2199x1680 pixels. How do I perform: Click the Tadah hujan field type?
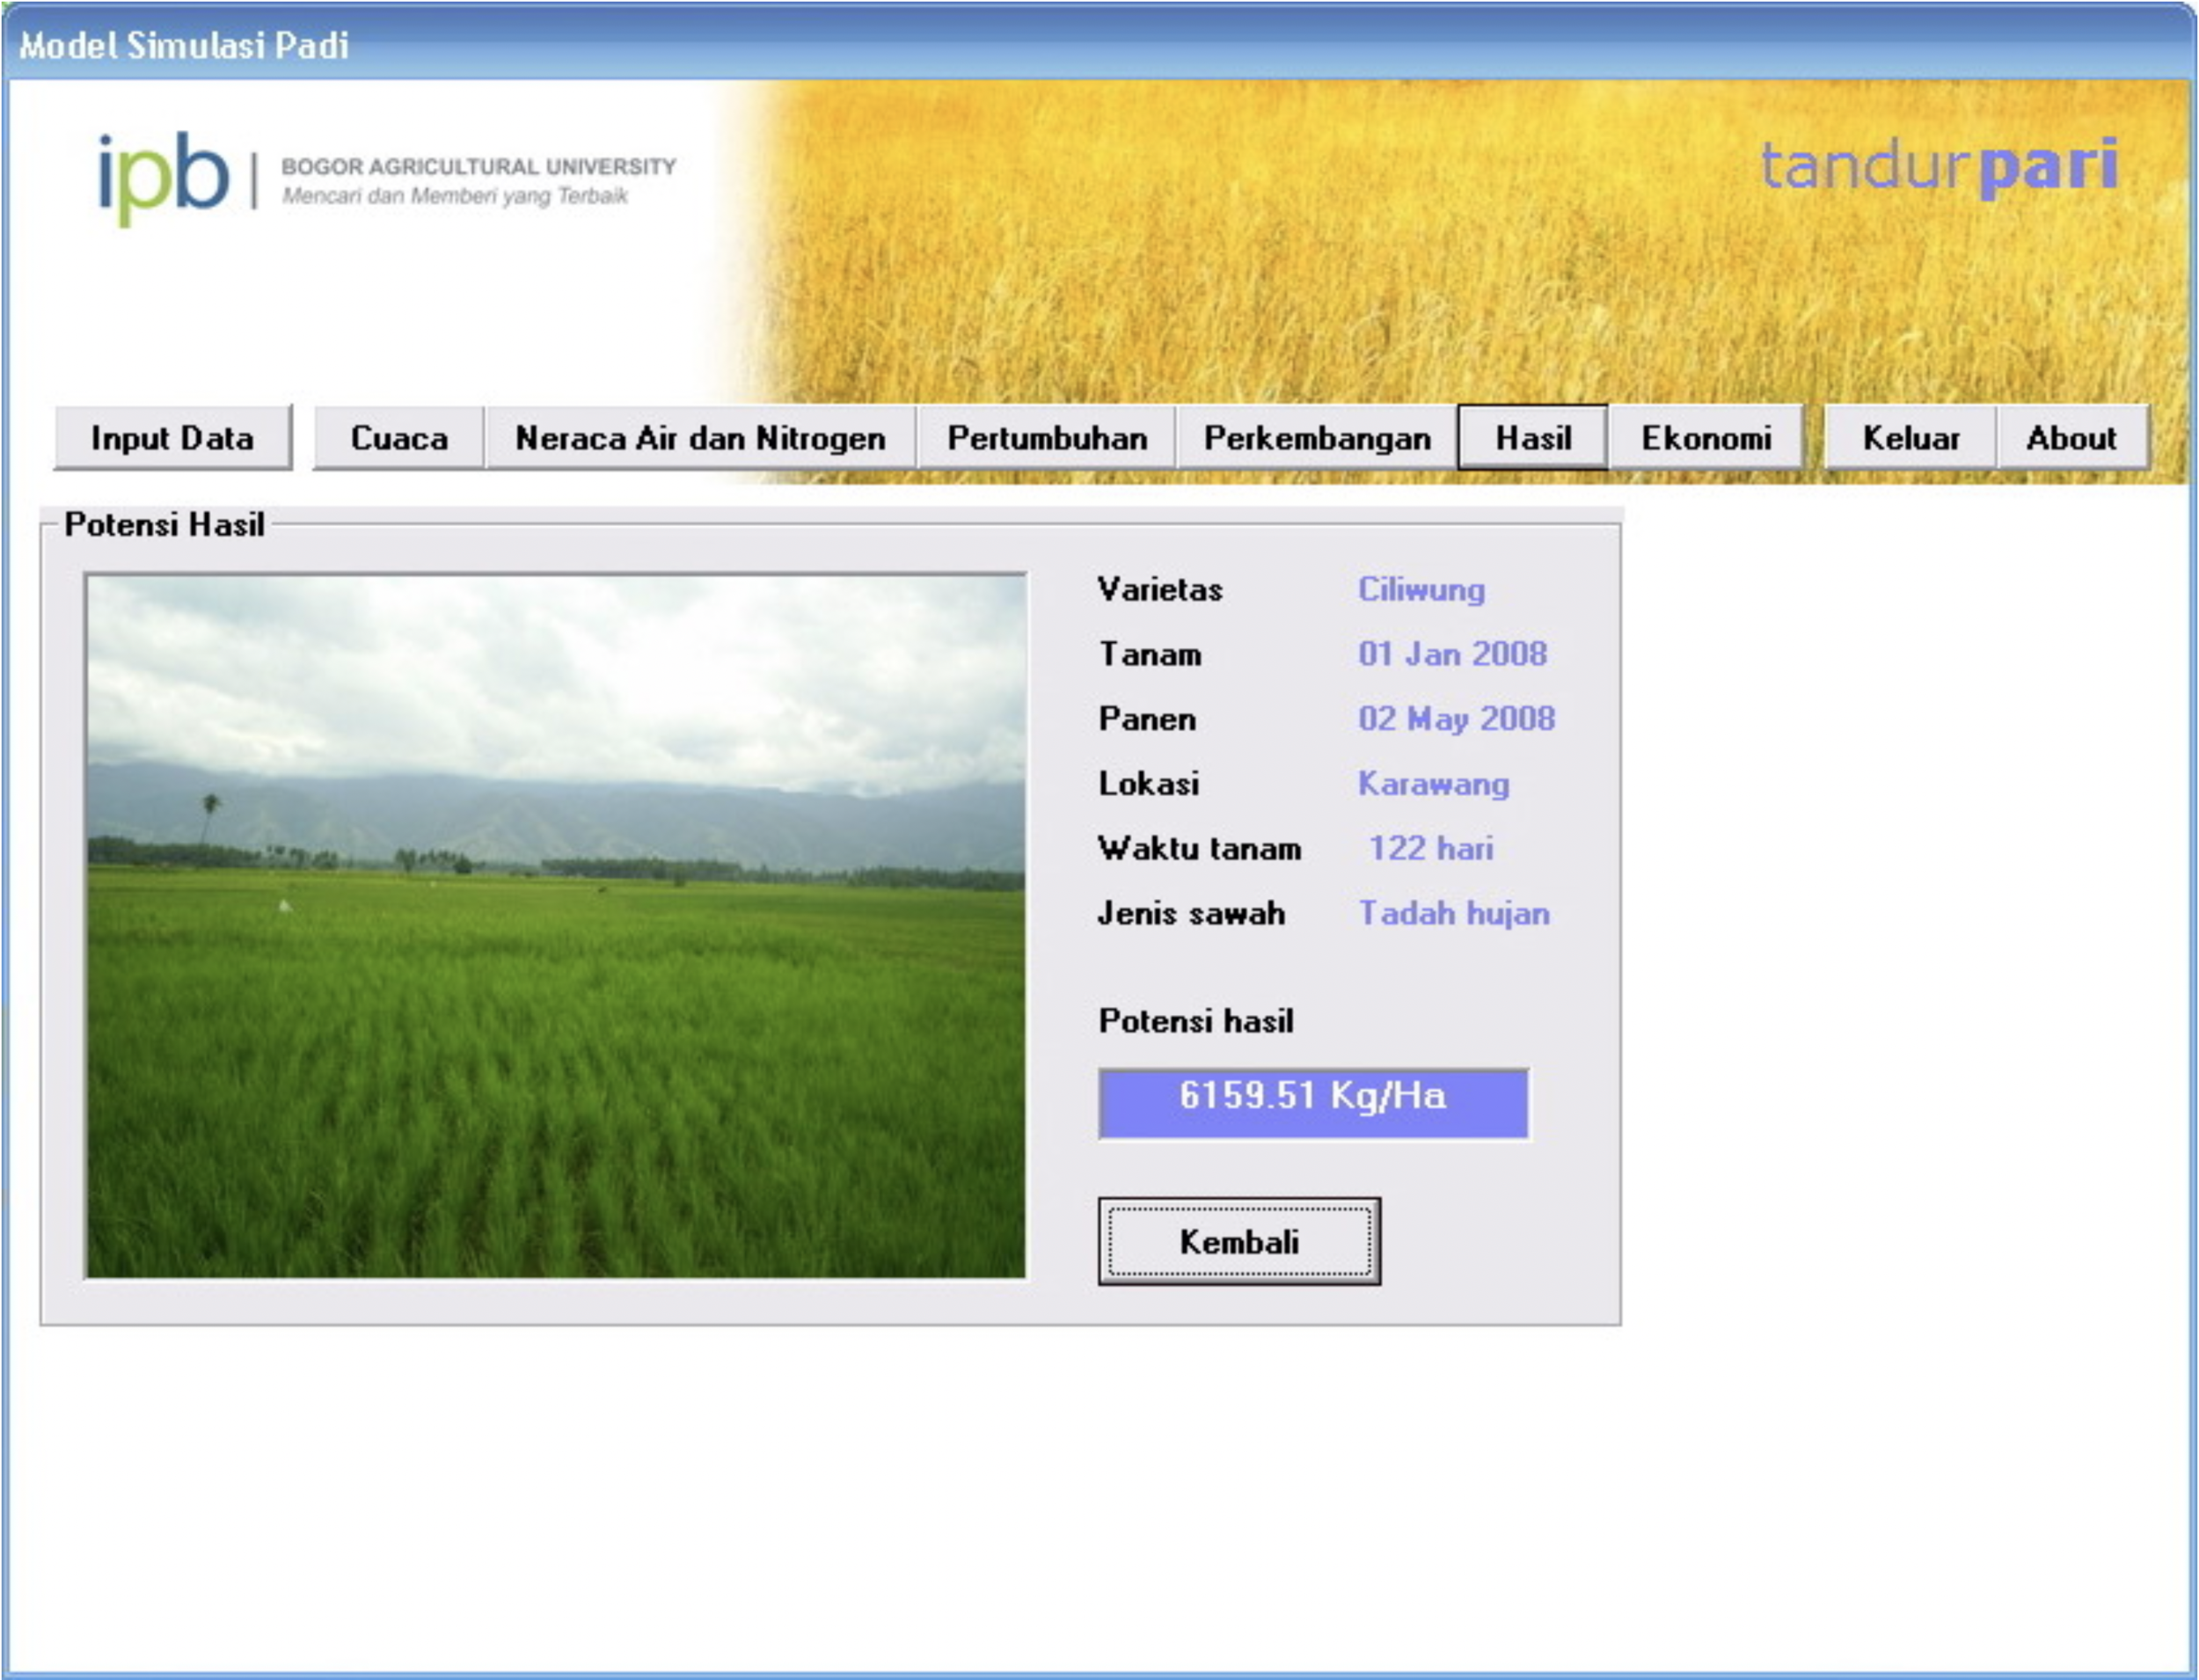point(1453,913)
